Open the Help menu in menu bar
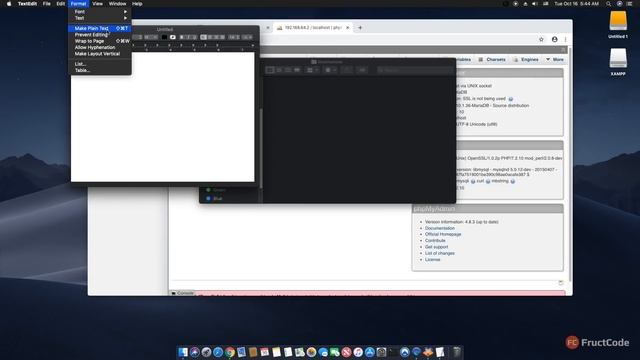The height and width of the screenshot is (360, 640). [137, 4]
